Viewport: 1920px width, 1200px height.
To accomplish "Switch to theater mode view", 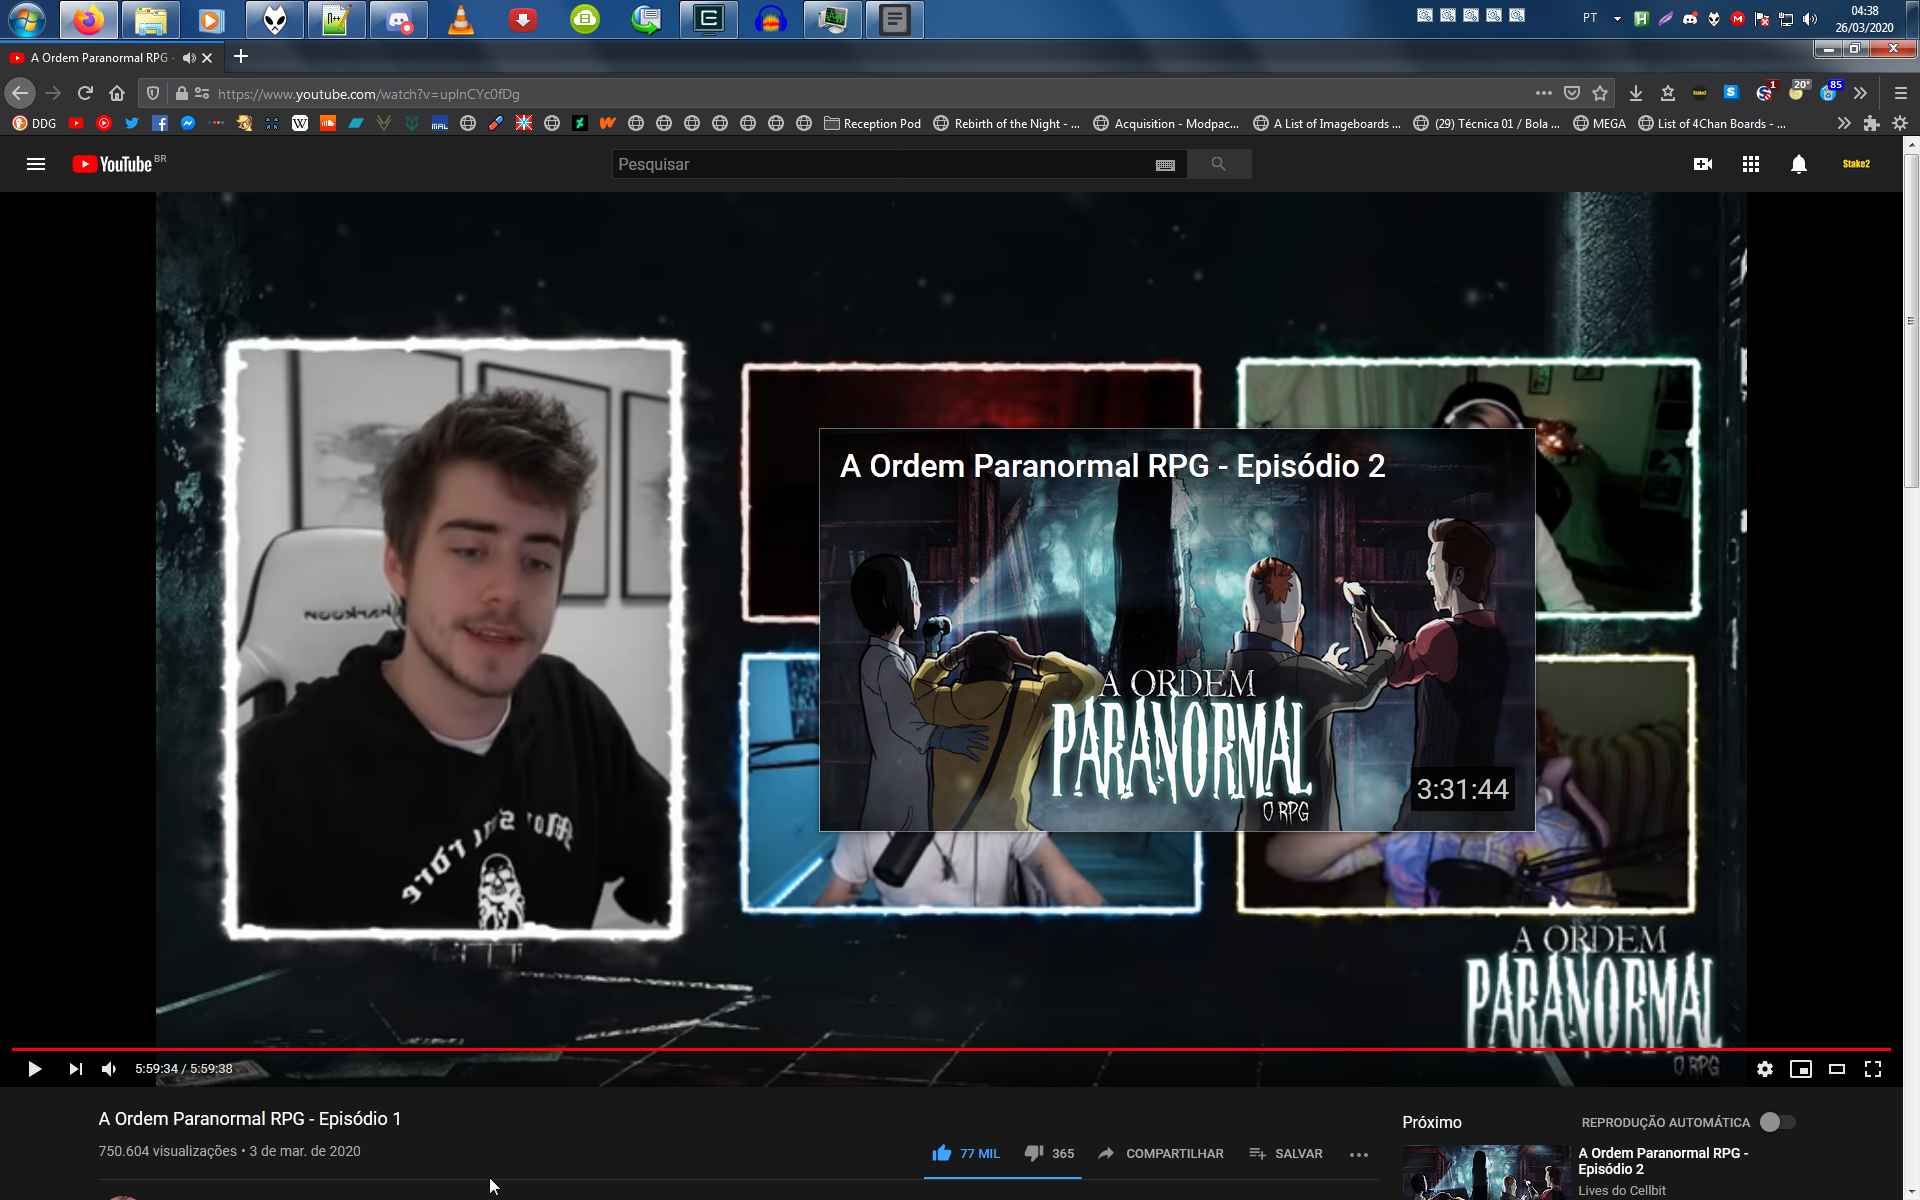I will click(1836, 1069).
